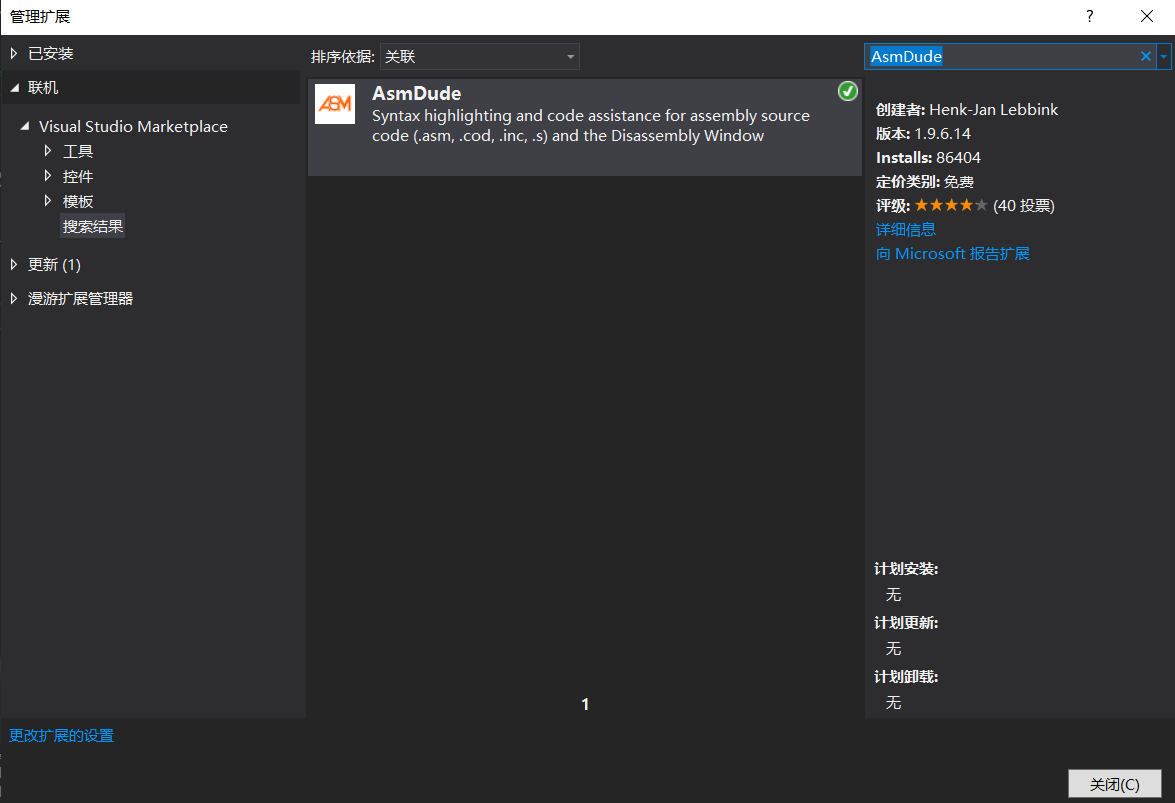Open the 排序依据 sort dropdown

coord(571,56)
